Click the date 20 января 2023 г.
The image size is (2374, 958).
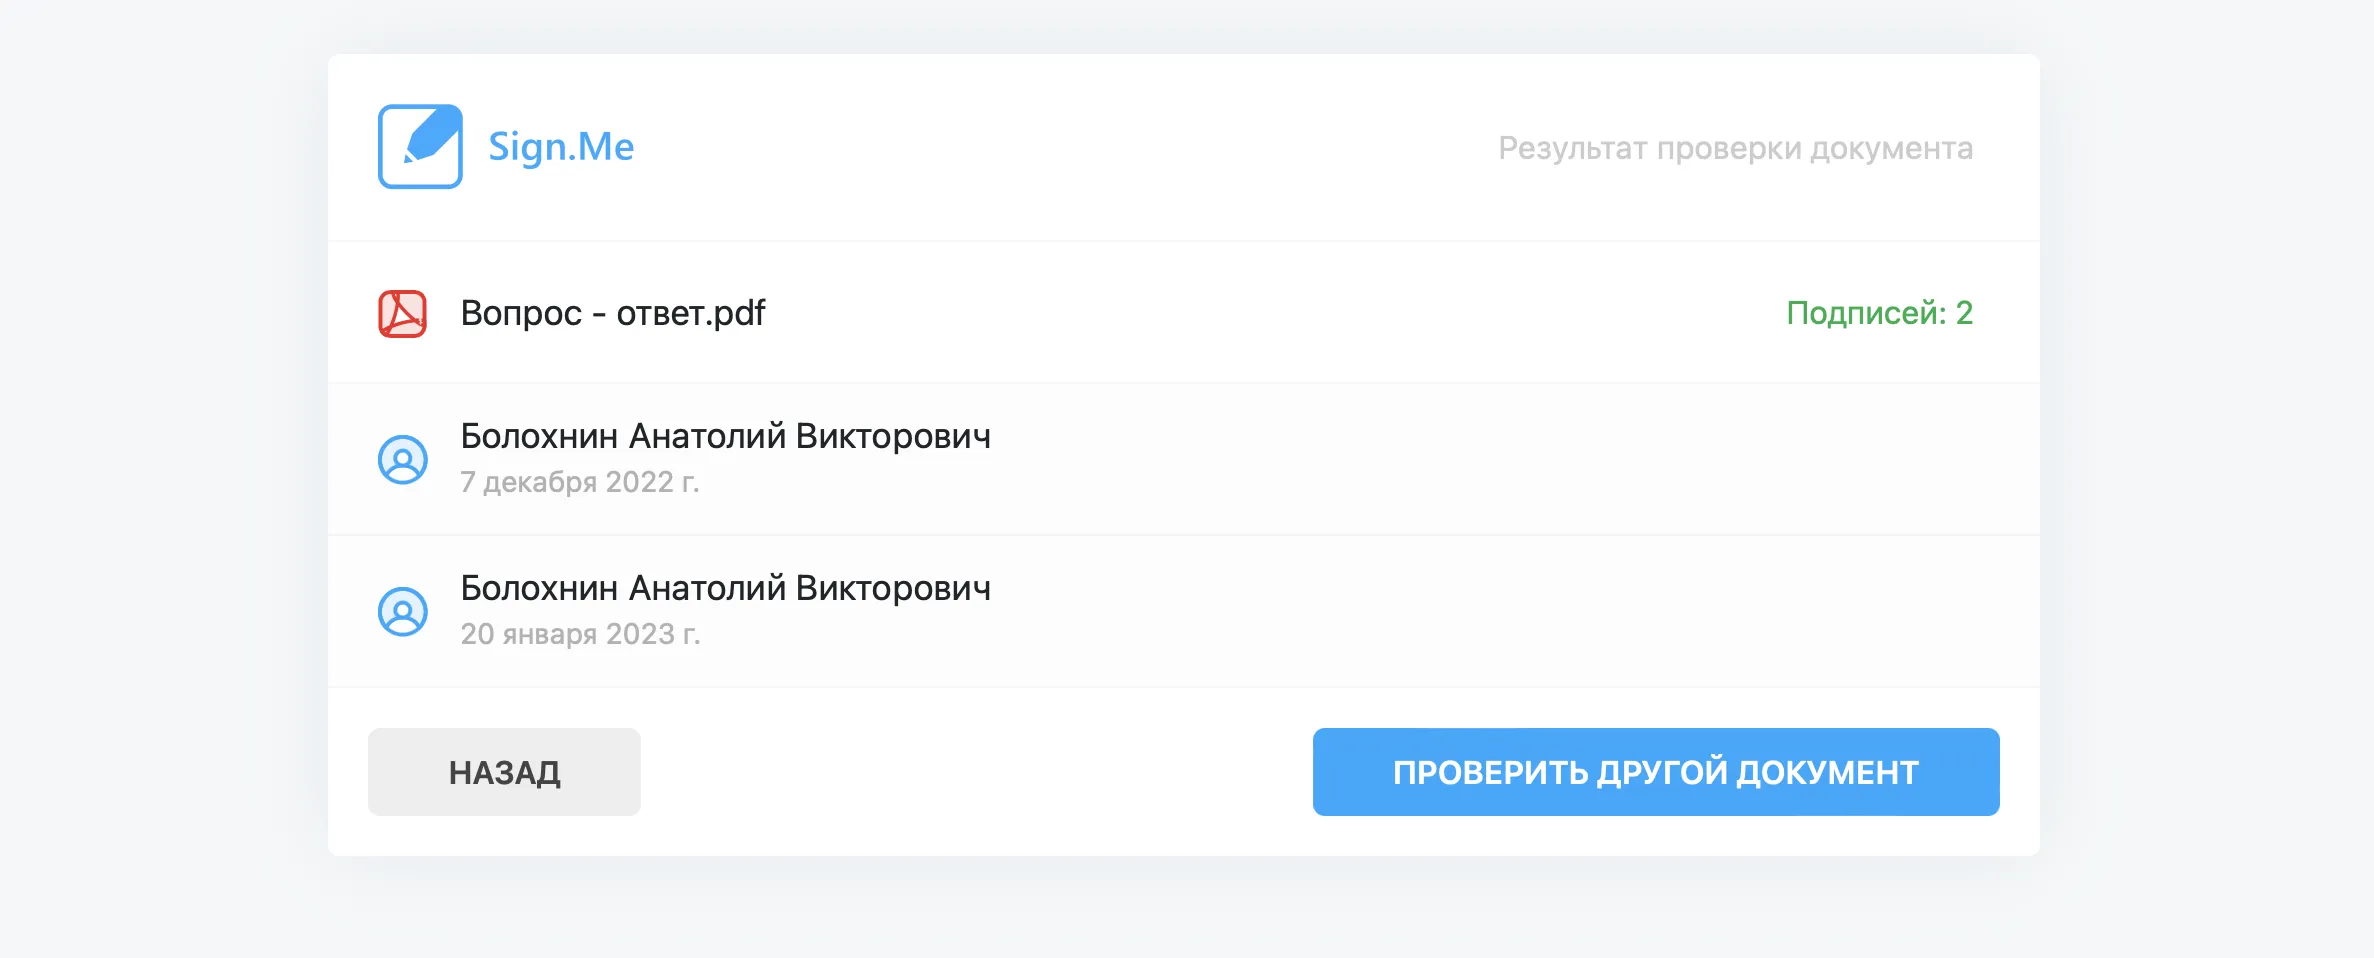pyautogui.click(x=580, y=634)
